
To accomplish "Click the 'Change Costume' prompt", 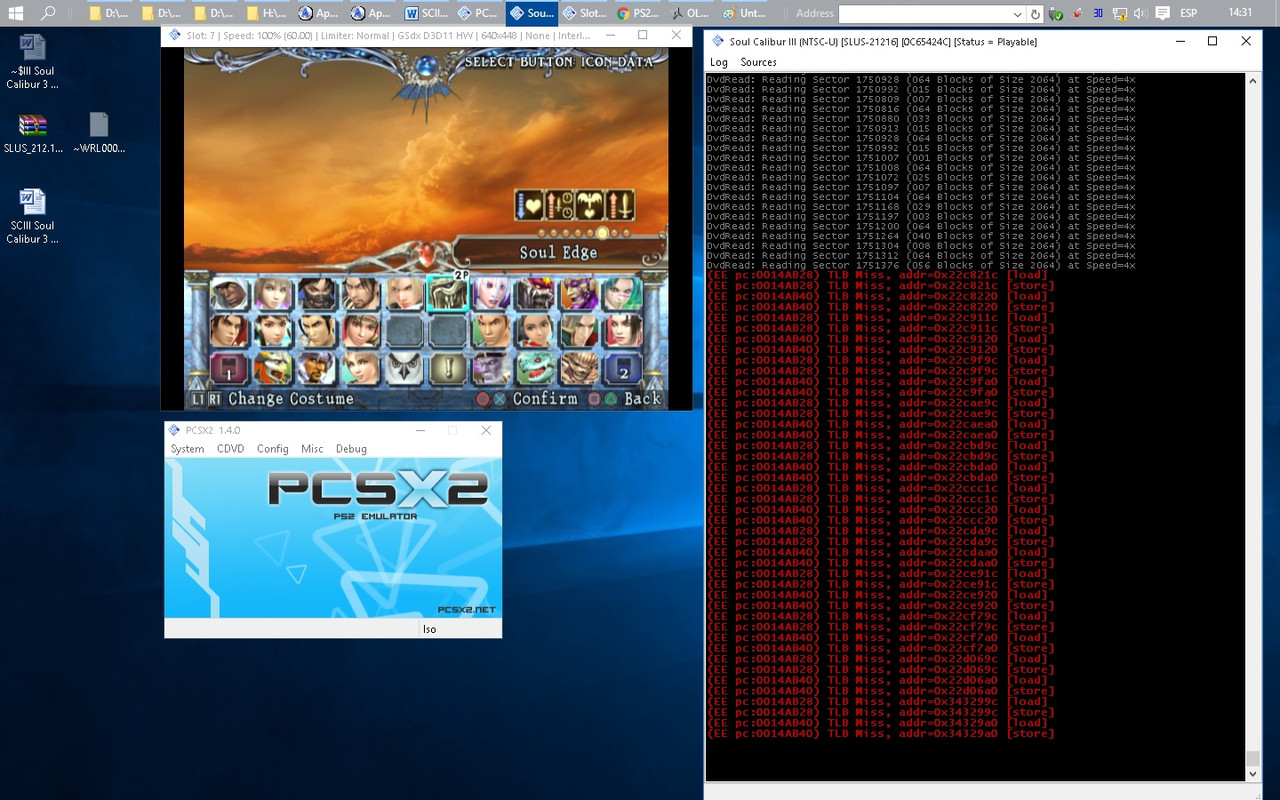I will point(290,399).
